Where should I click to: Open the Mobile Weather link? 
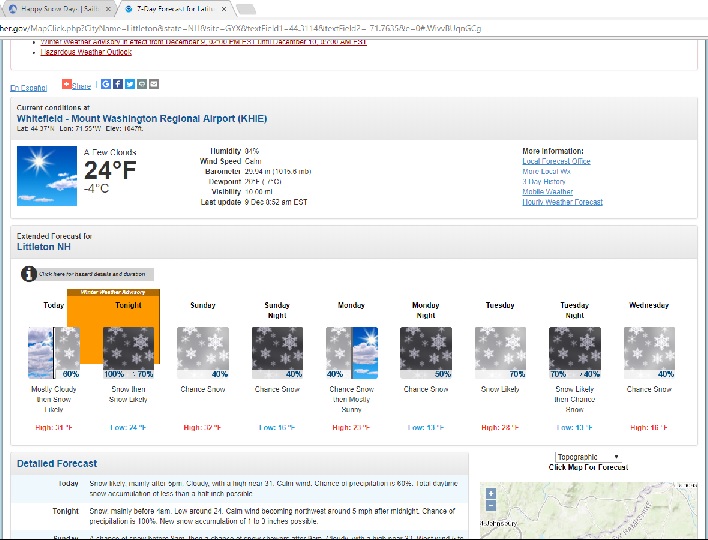click(x=548, y=192)
